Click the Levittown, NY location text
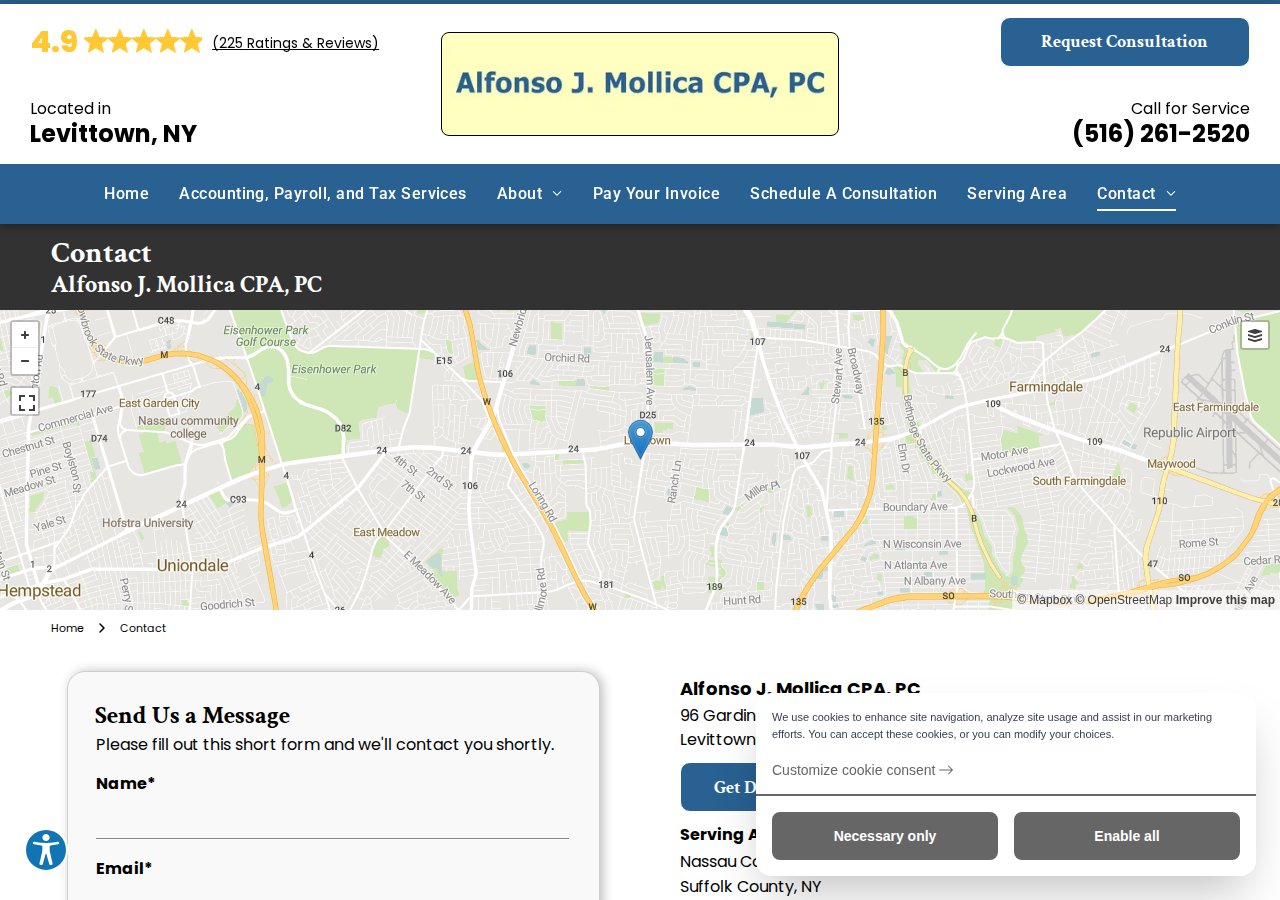The width and height of the screenshot is (1280, 900). tap(113, 133)
